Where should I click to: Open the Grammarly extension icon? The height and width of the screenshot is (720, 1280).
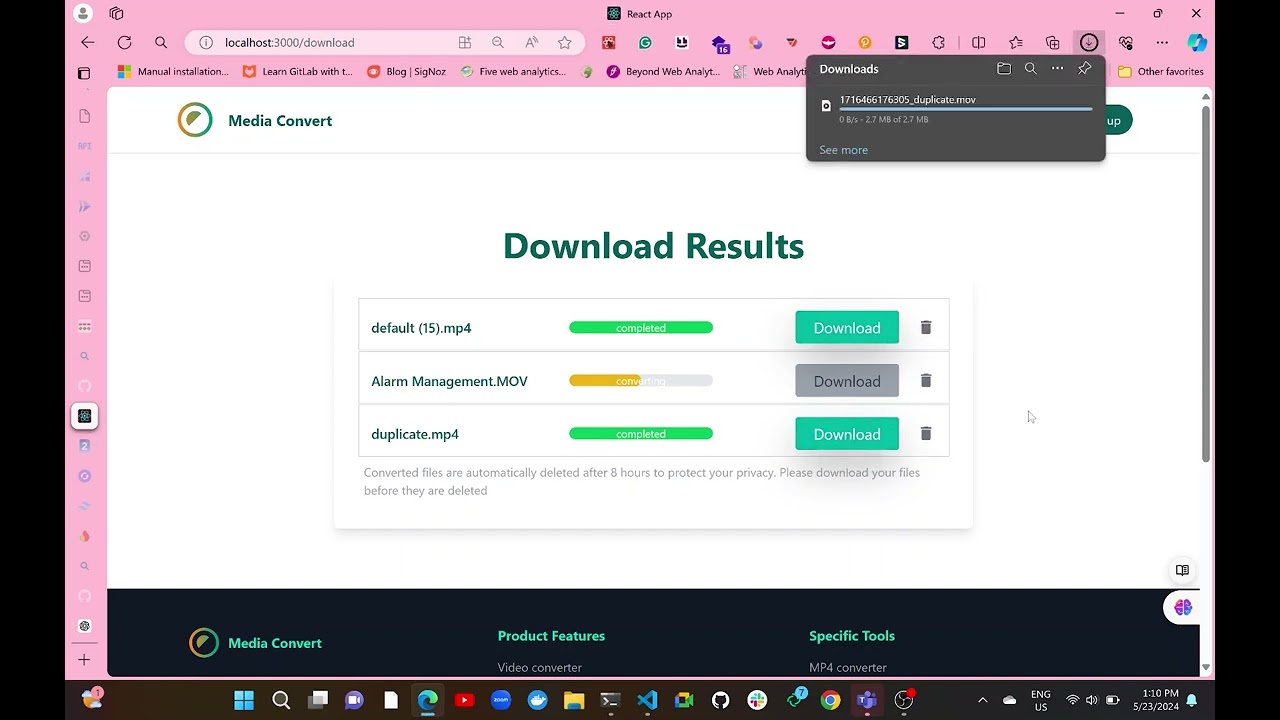click(645, 43)
